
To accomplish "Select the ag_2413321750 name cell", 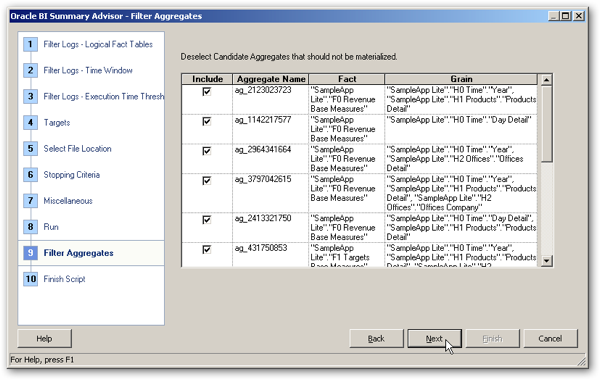I will click(x=270, y=228).
